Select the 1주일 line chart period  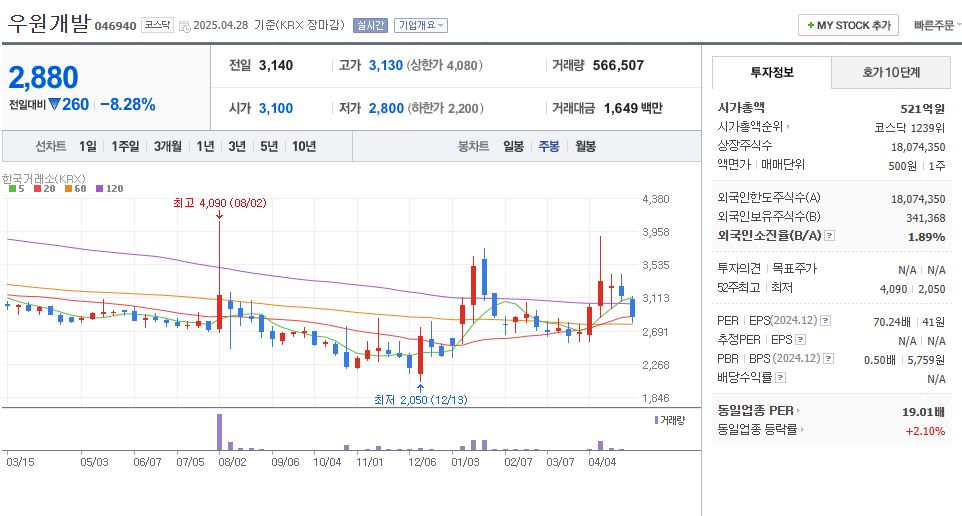pos(125,146)
